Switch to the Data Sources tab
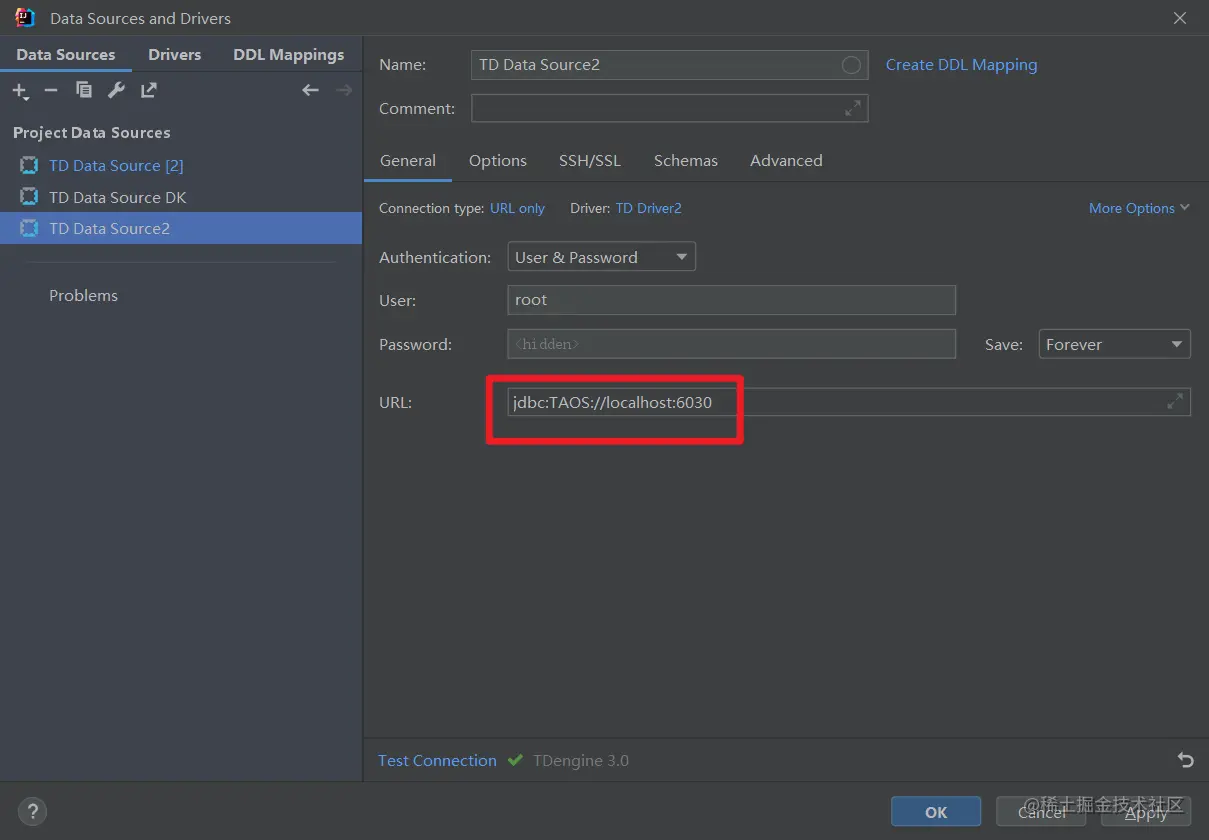 coord(66,55)
